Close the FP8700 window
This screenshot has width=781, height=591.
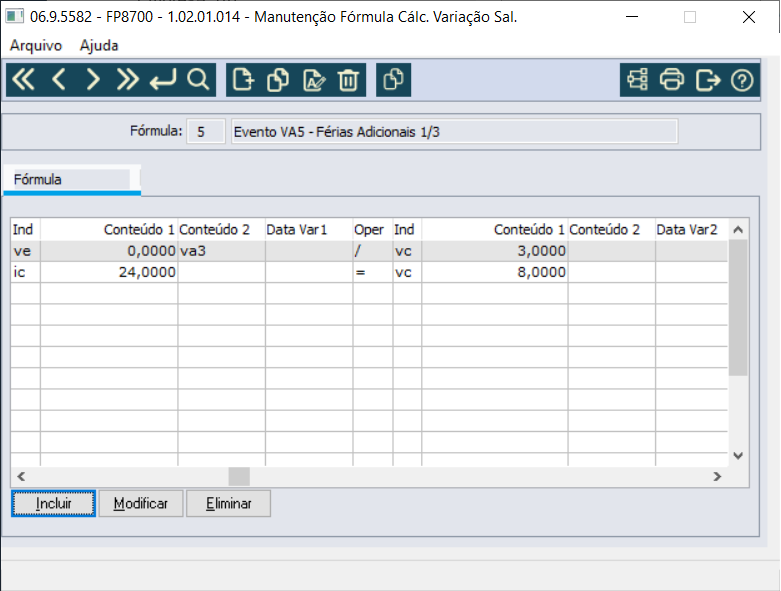(749, 17)
